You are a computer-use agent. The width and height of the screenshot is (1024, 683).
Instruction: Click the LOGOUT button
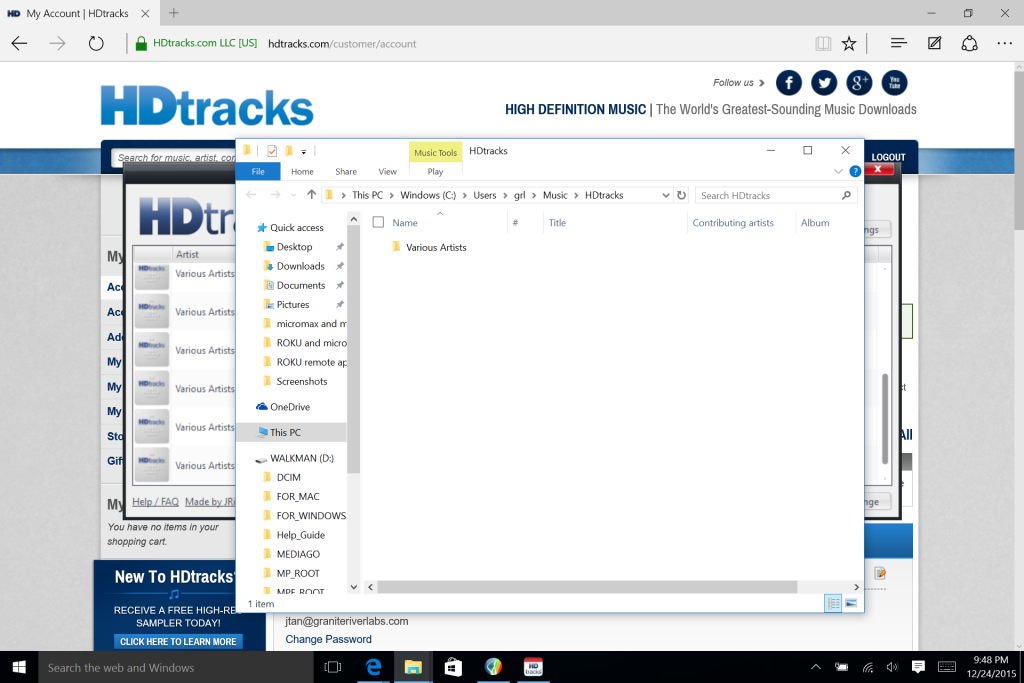888,157
